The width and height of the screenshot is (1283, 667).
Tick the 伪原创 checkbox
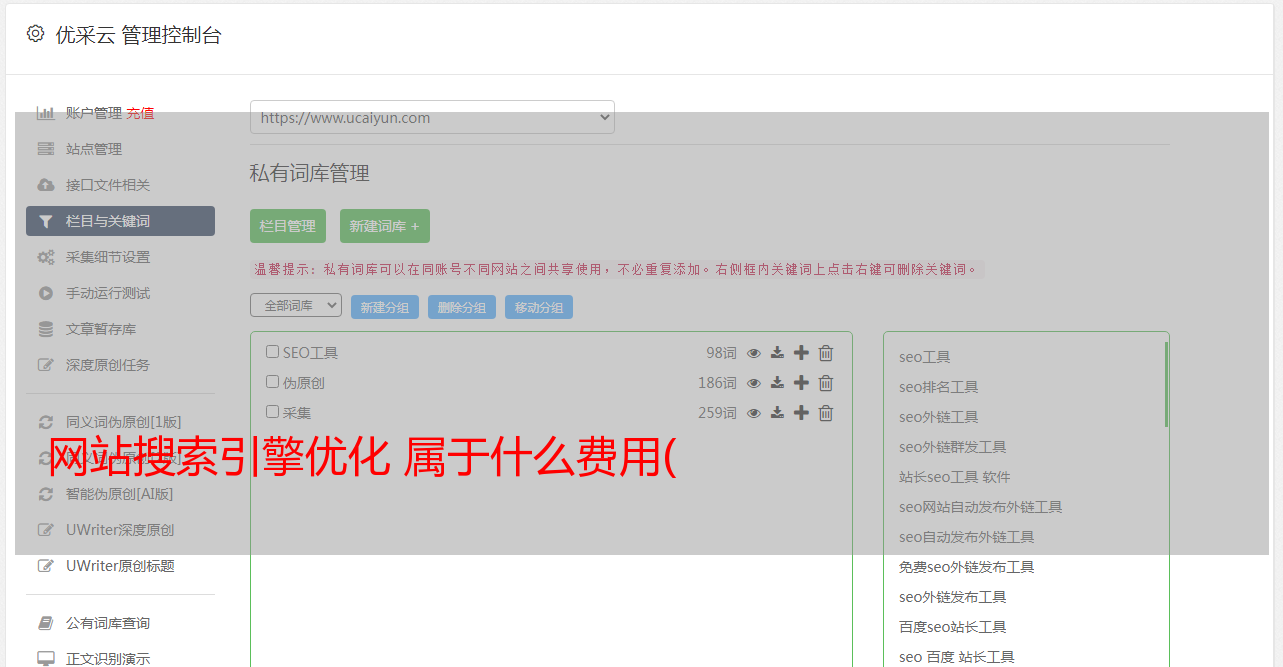pyautogui.click(x=272, y=382)
